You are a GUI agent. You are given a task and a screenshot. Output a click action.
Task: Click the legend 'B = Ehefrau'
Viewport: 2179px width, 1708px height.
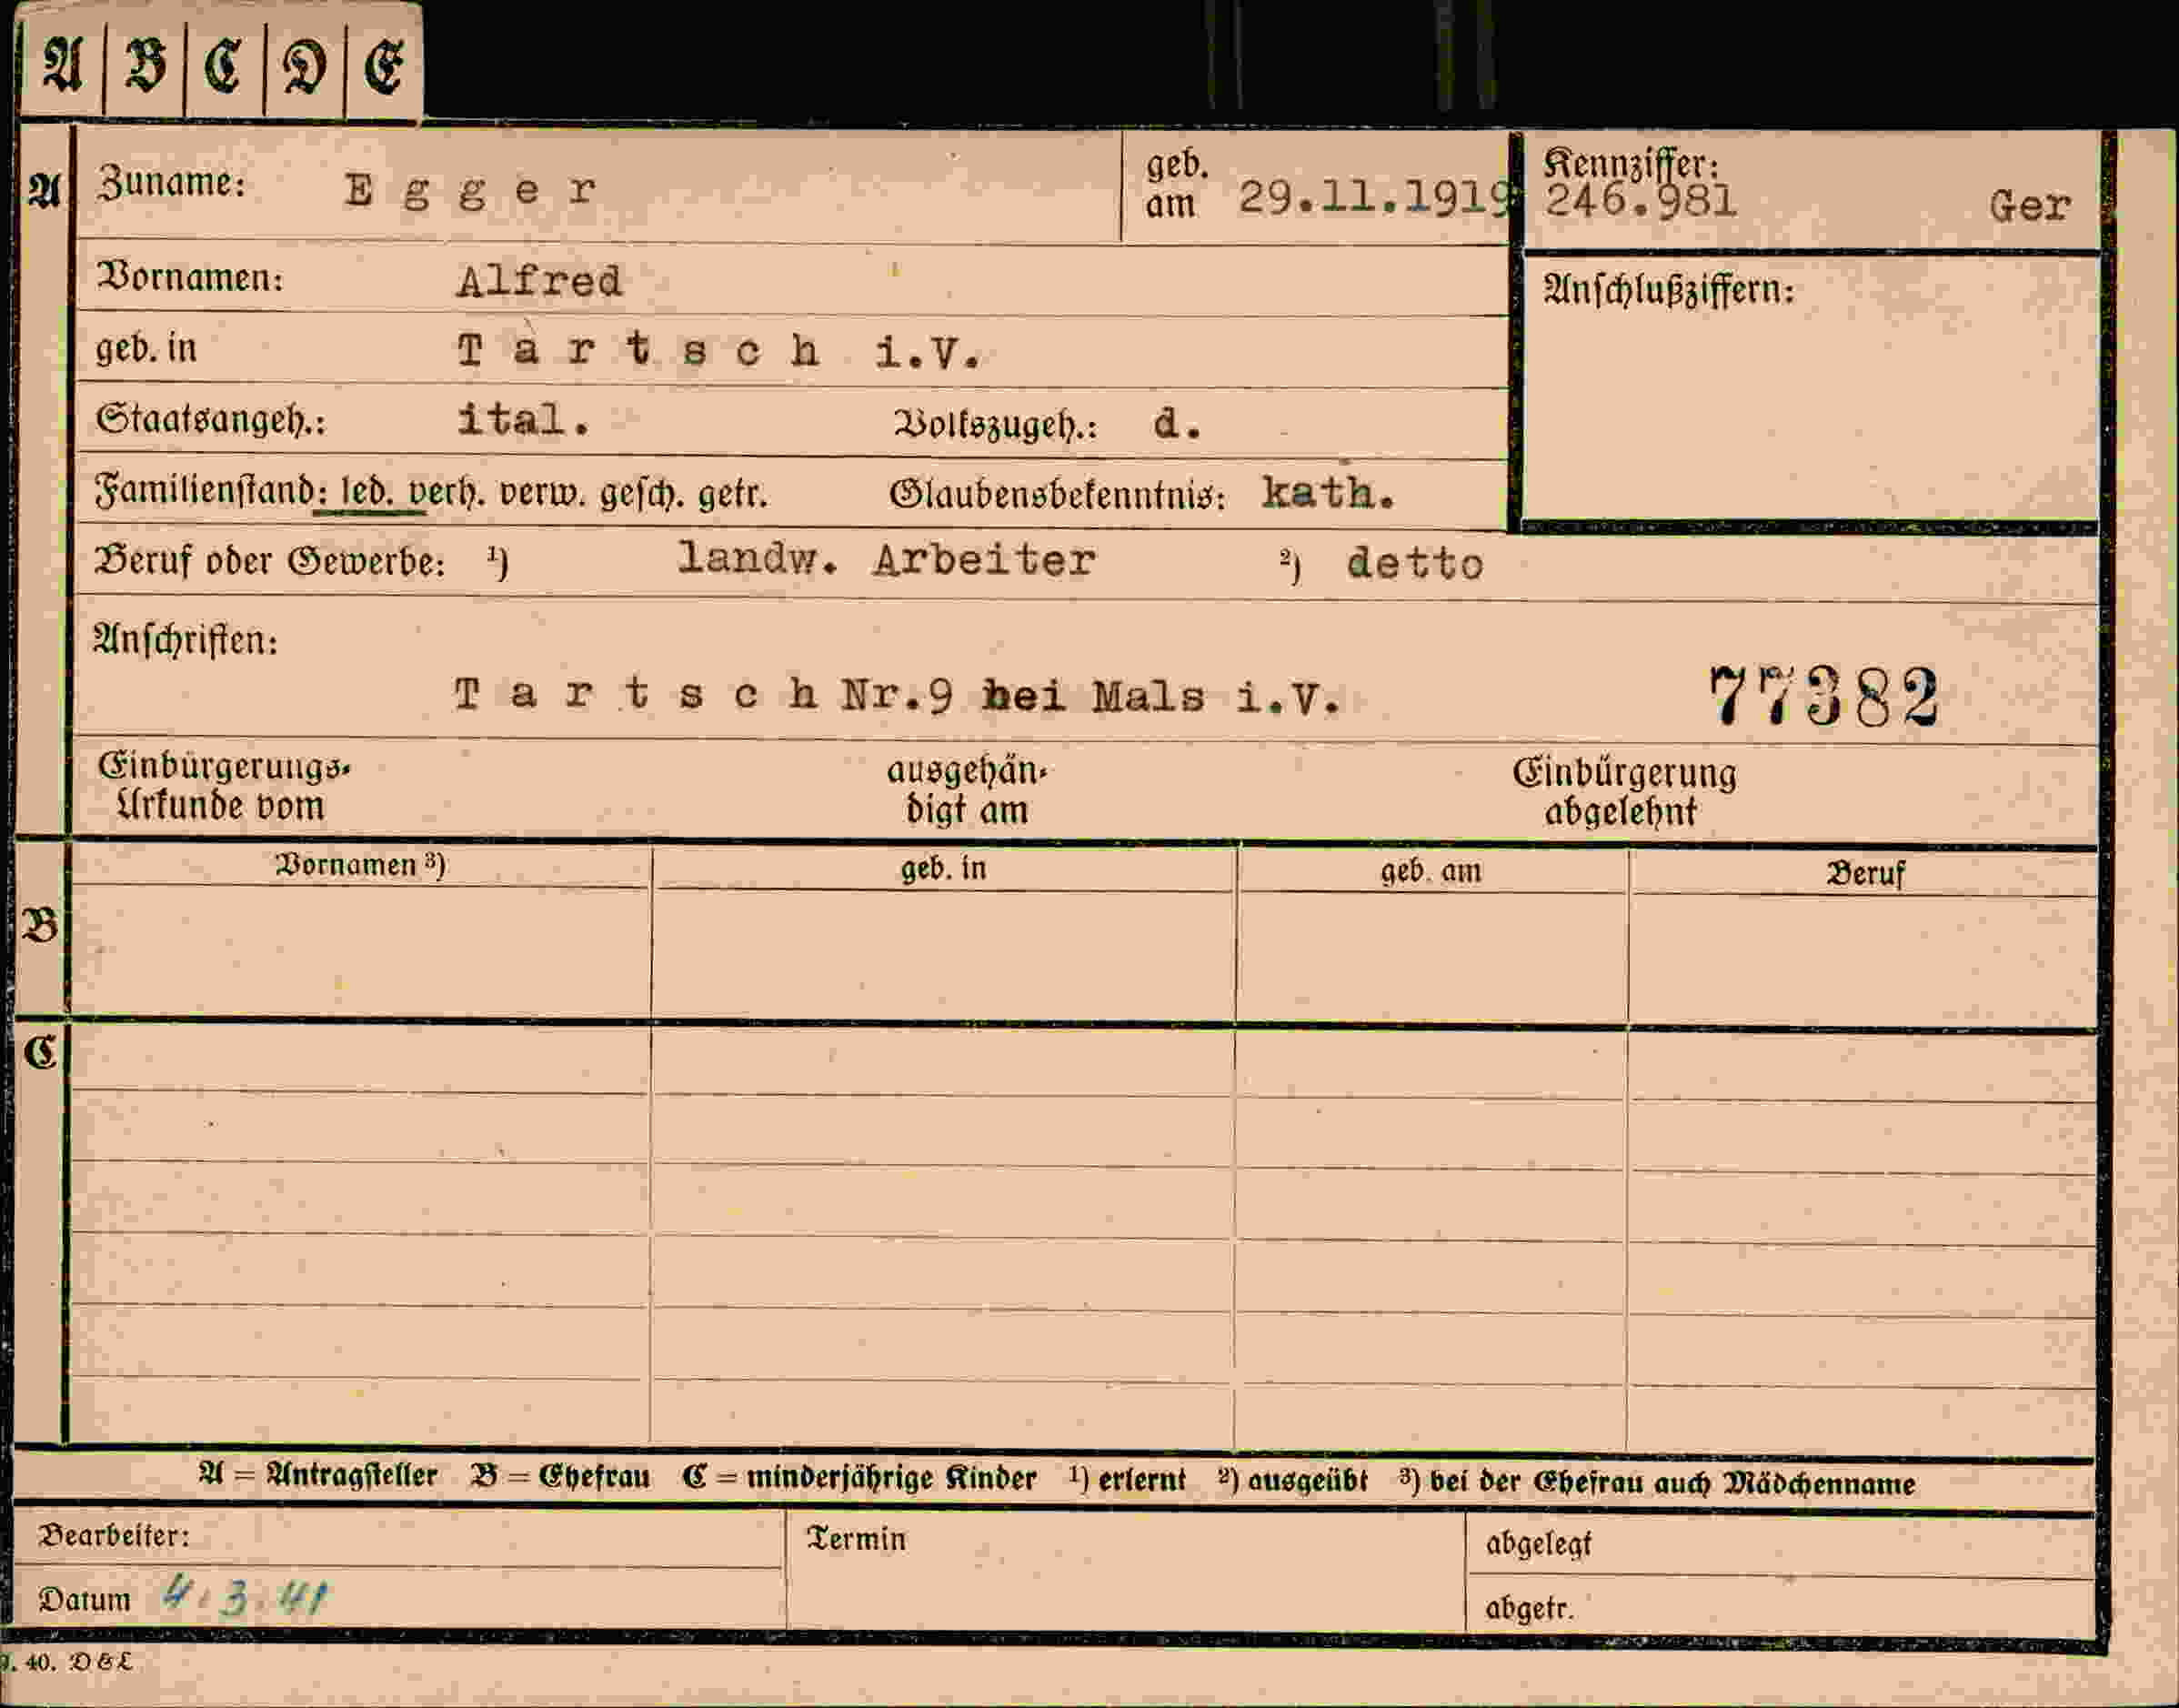[560, 1477]
